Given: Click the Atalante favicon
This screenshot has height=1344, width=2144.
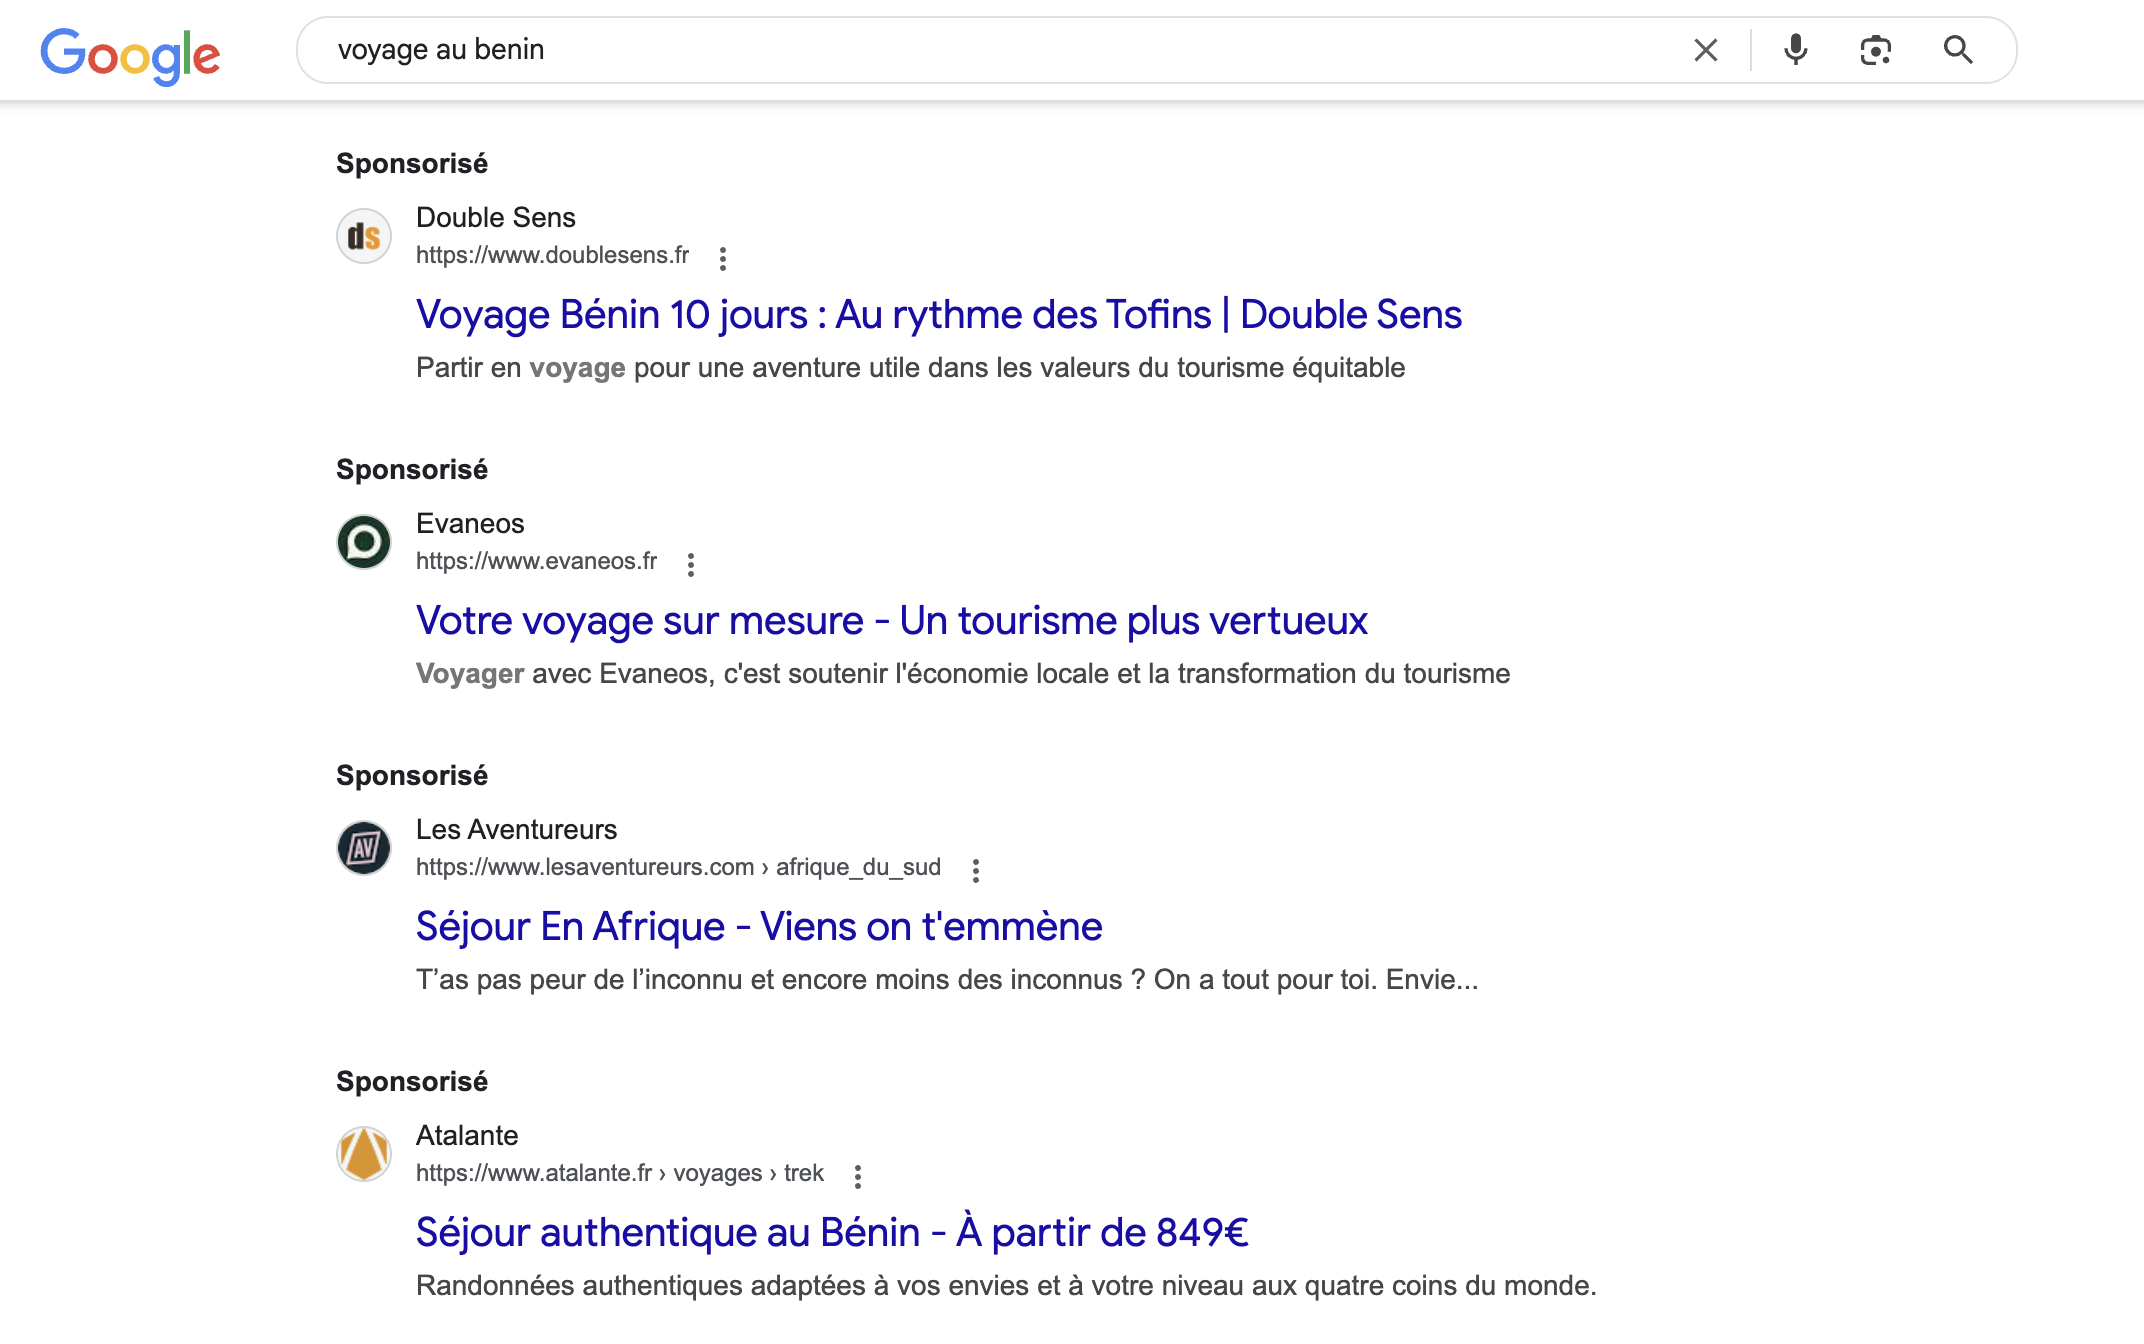Looking at the screenshot, I should click(364, 1154).
